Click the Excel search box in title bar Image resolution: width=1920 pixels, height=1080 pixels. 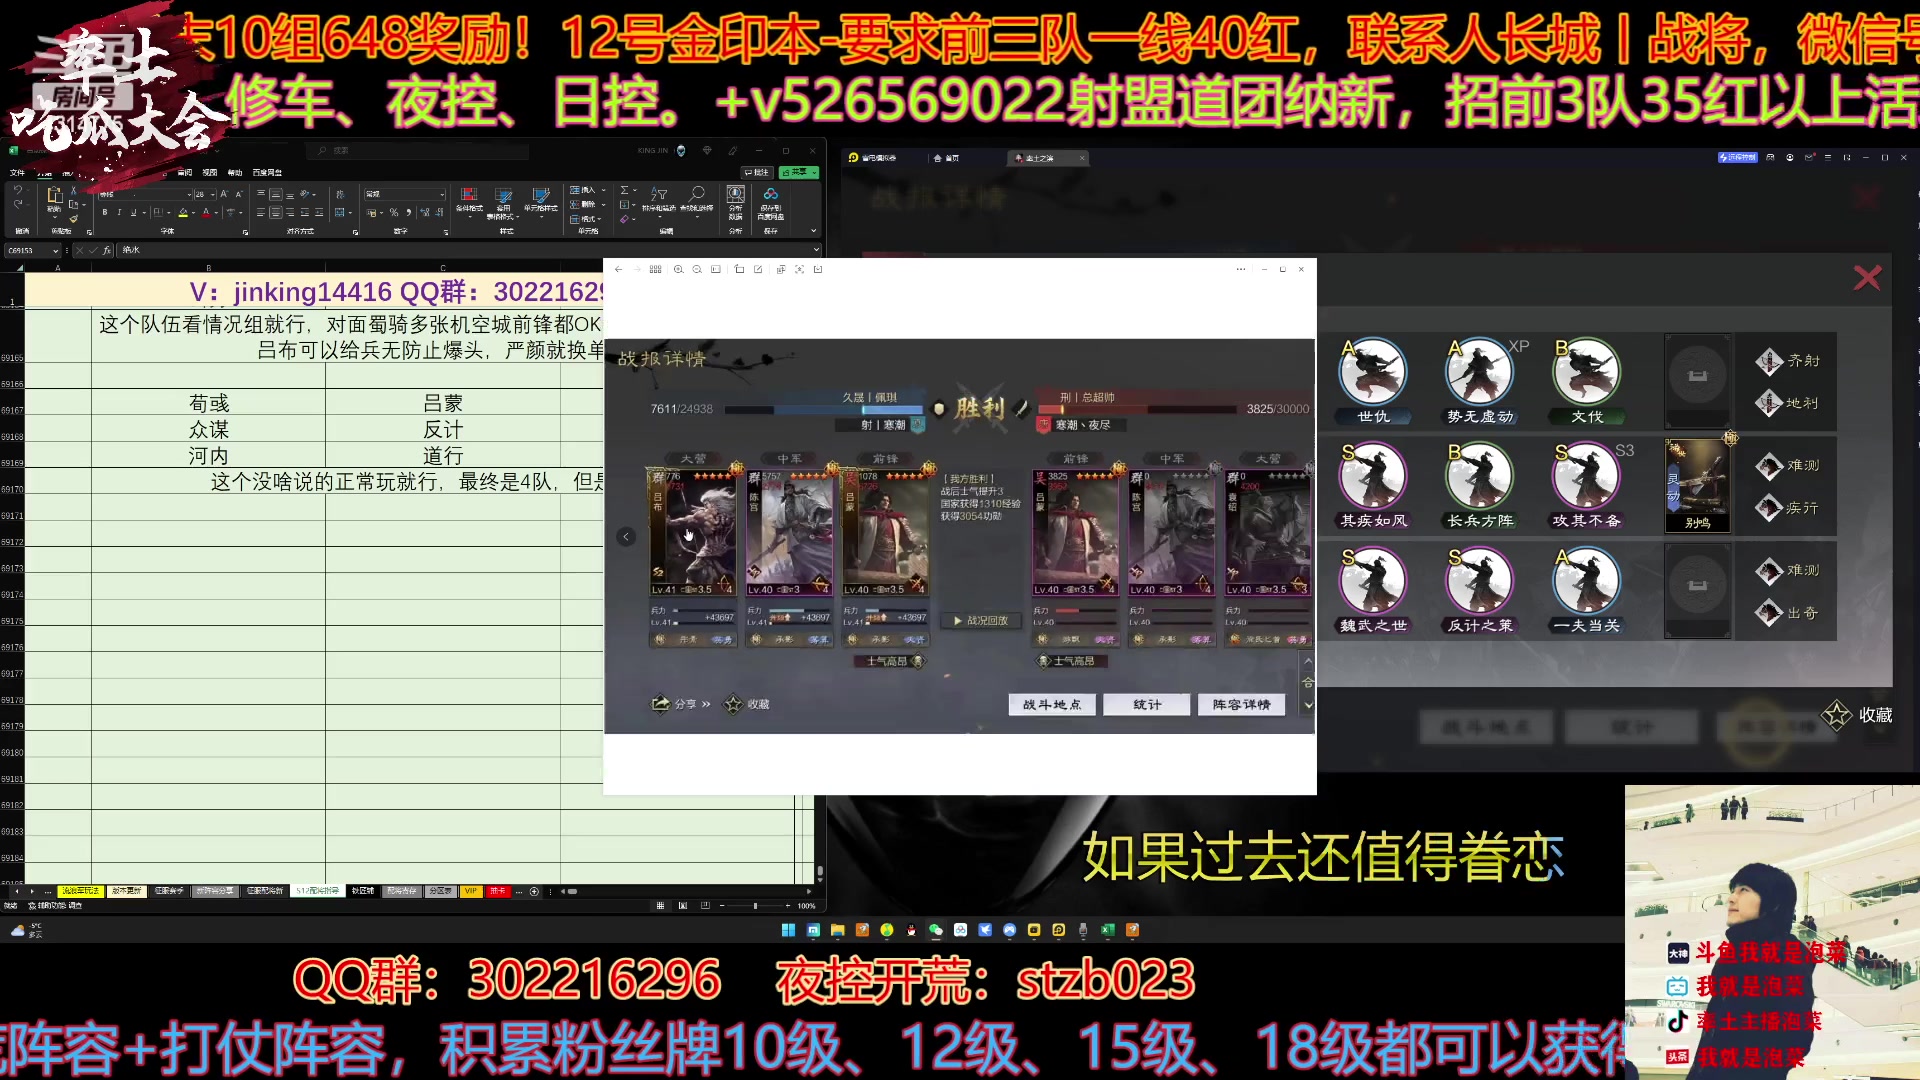click(418, 151)
